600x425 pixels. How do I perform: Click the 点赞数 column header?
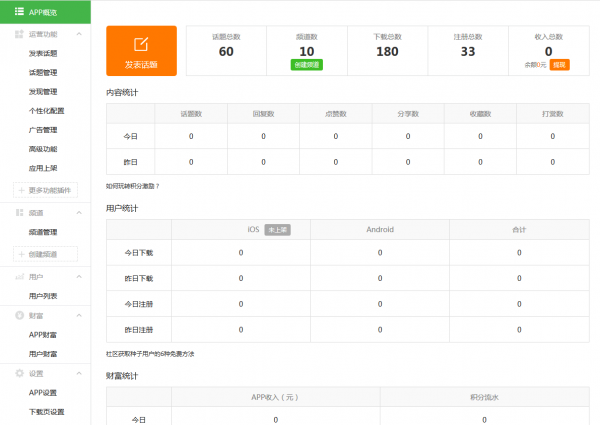tap(336, 114)
